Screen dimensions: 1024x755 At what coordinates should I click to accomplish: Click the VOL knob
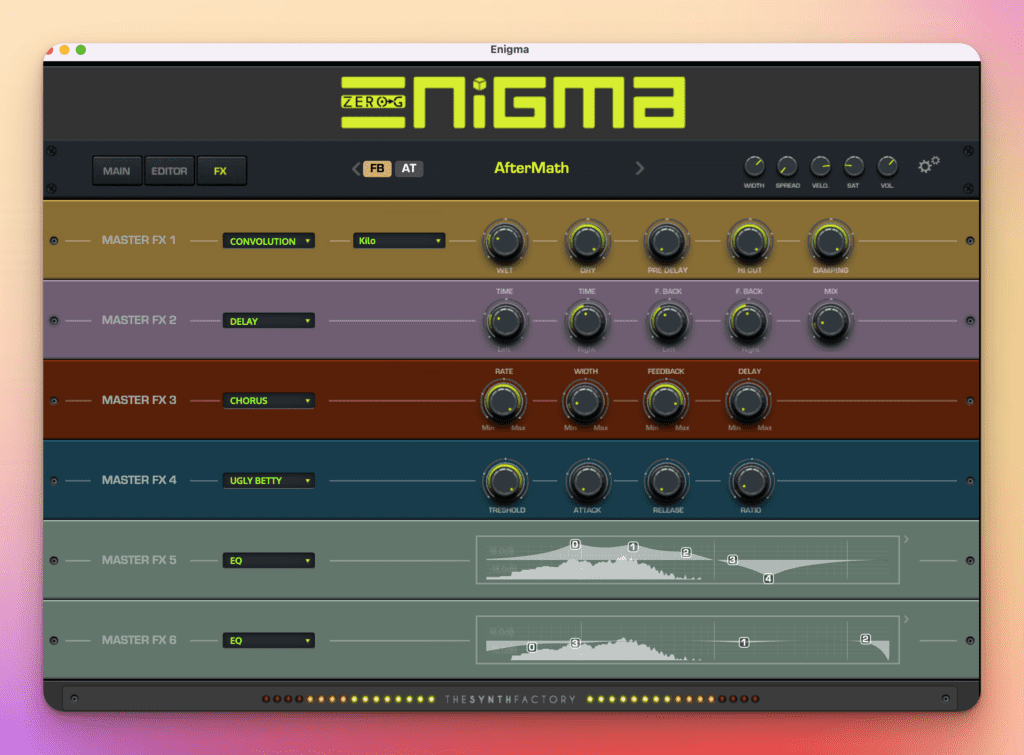click(x=887, y=167)
